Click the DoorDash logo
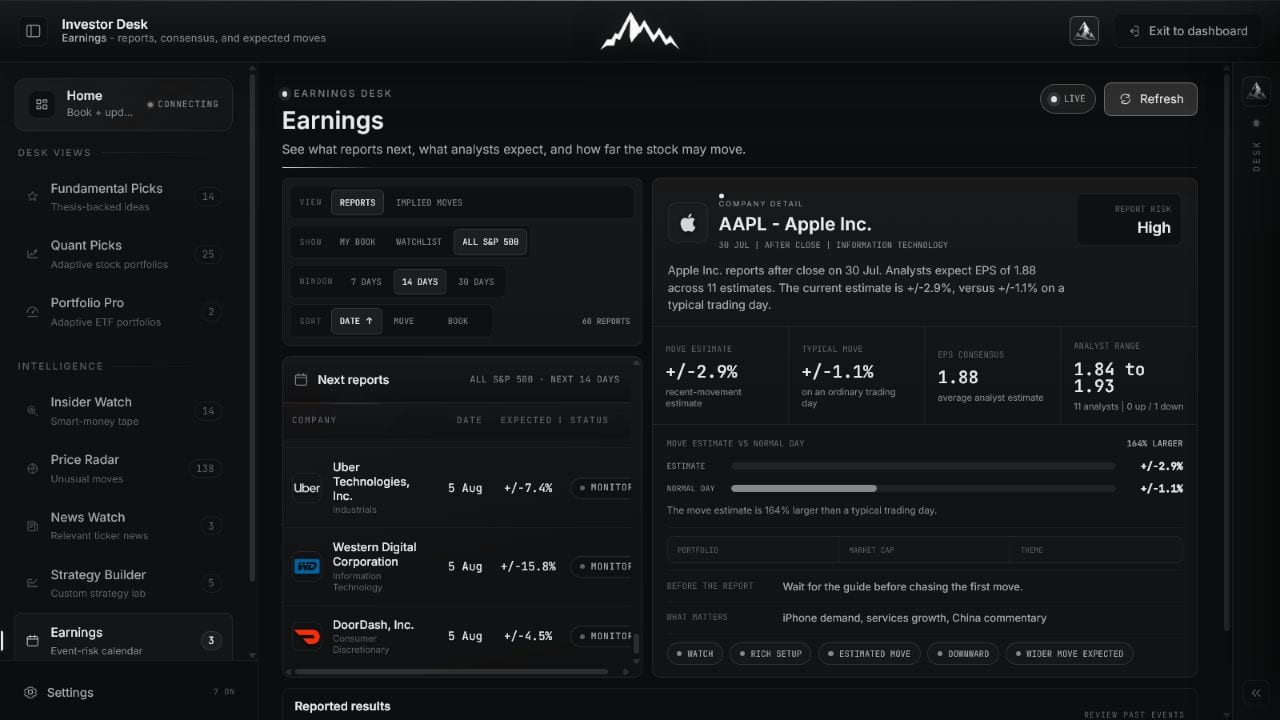 [x=307, y=636]
